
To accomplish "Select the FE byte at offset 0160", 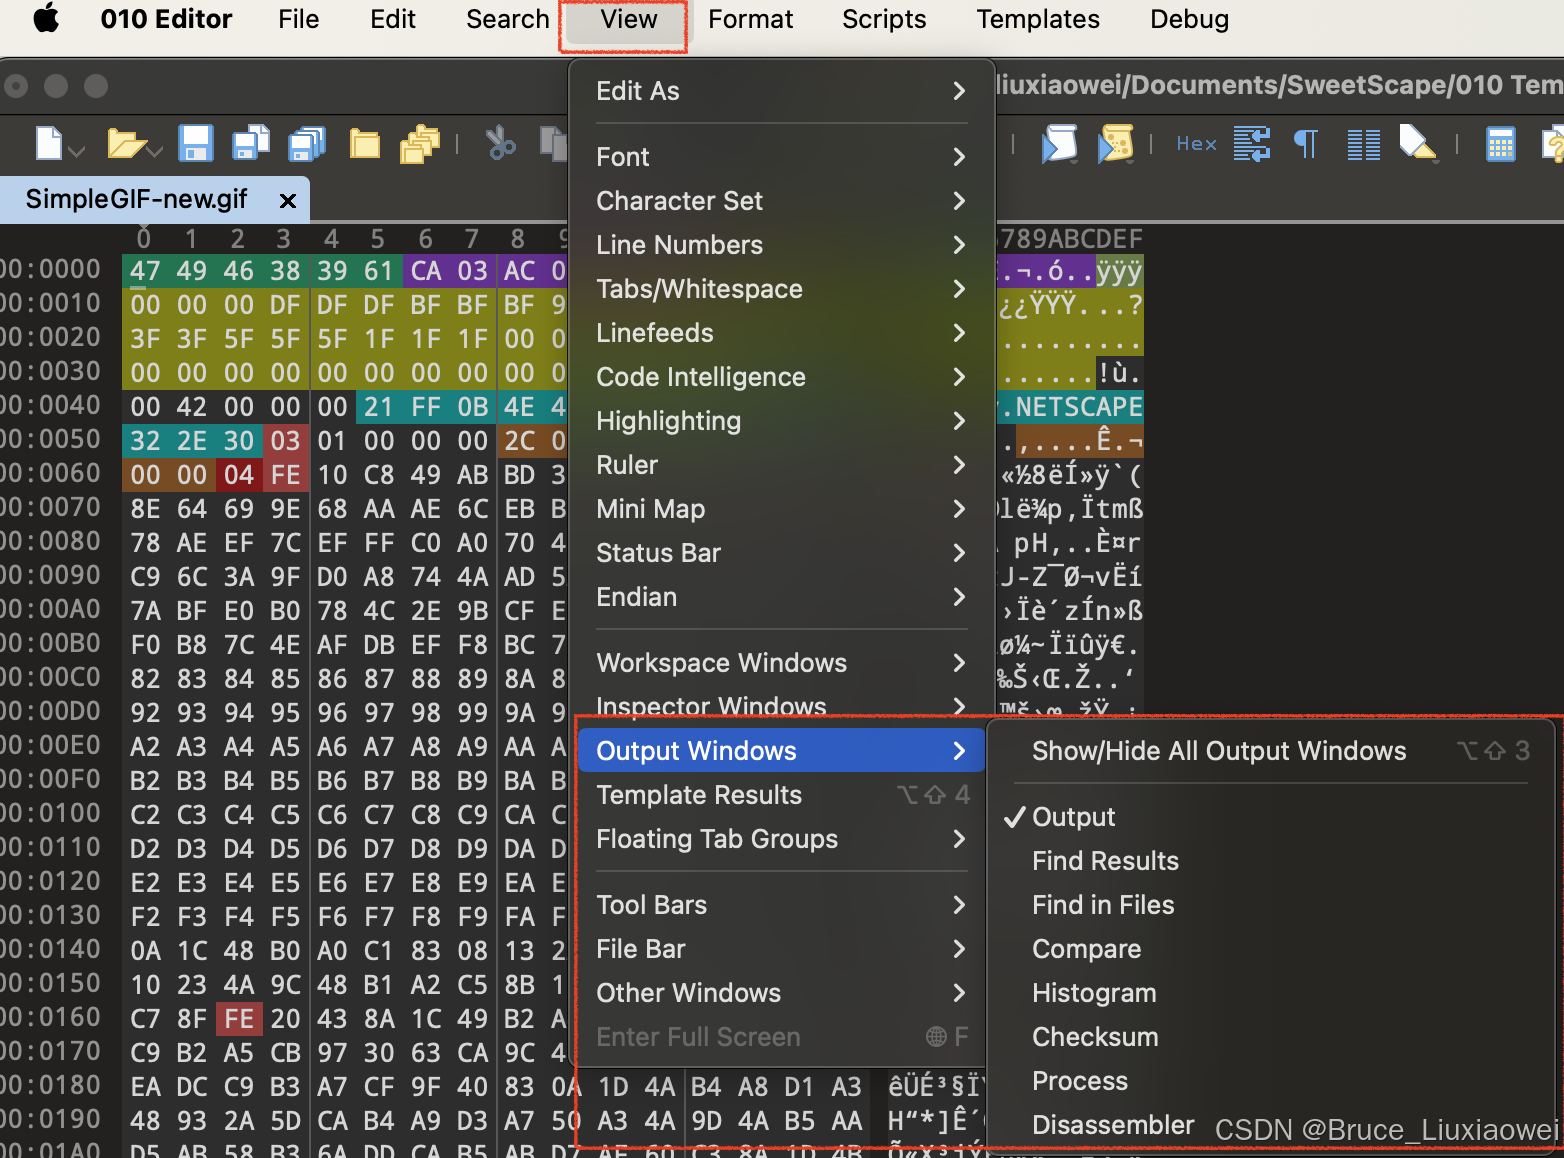I will tap(238, 1018).
